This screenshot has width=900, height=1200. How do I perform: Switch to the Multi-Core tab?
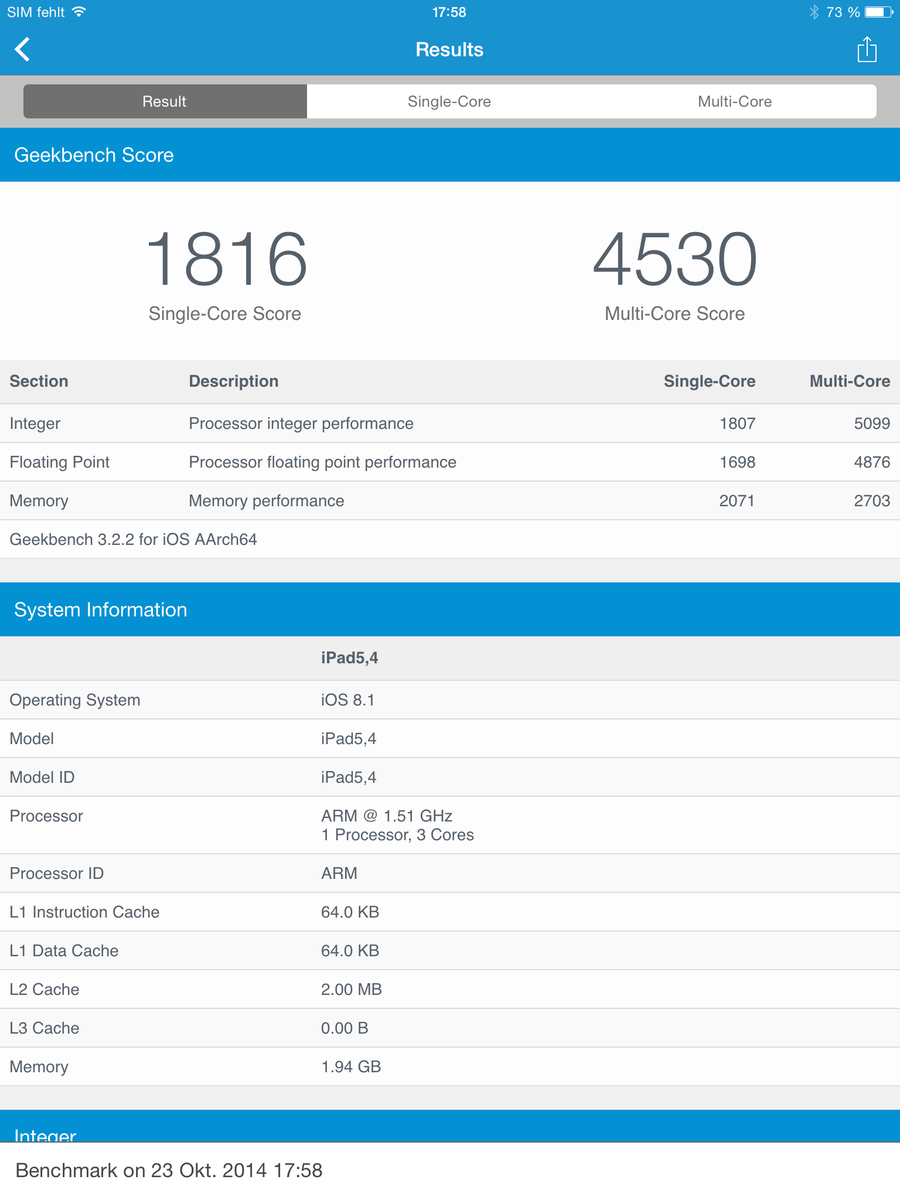coord(734,101)
